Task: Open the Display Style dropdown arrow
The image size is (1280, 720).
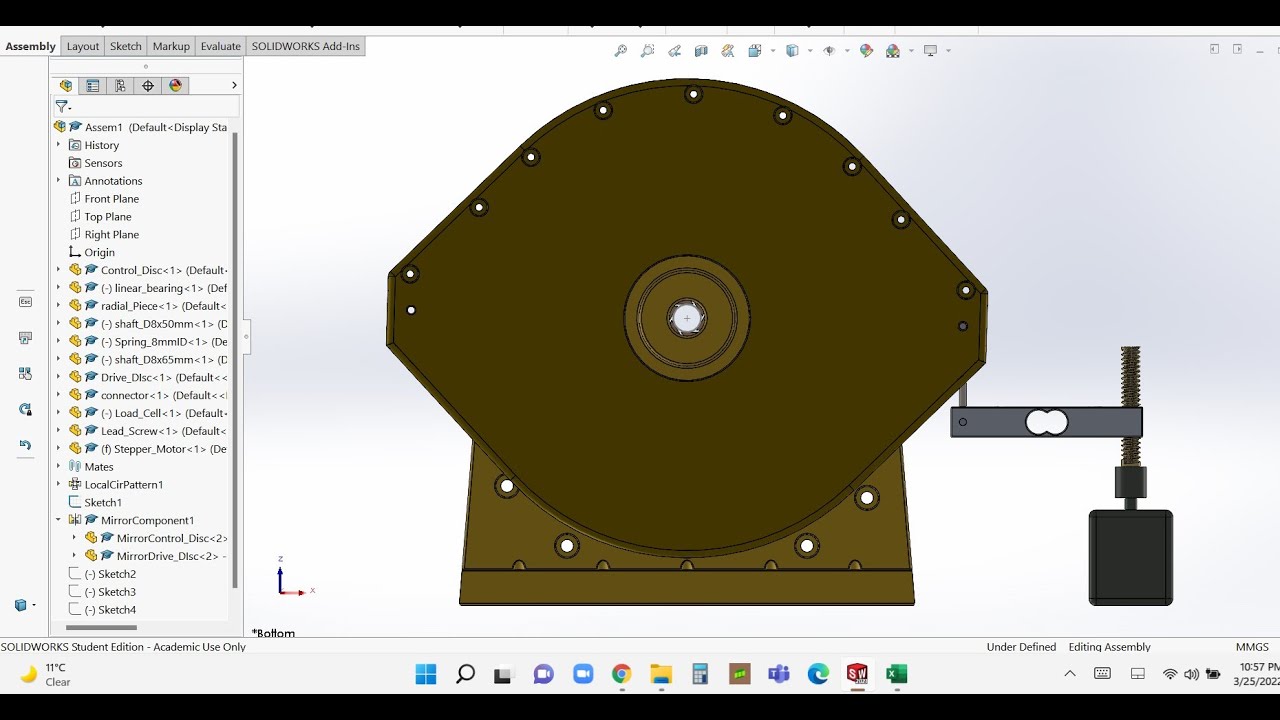Action: tap(810, 51)
